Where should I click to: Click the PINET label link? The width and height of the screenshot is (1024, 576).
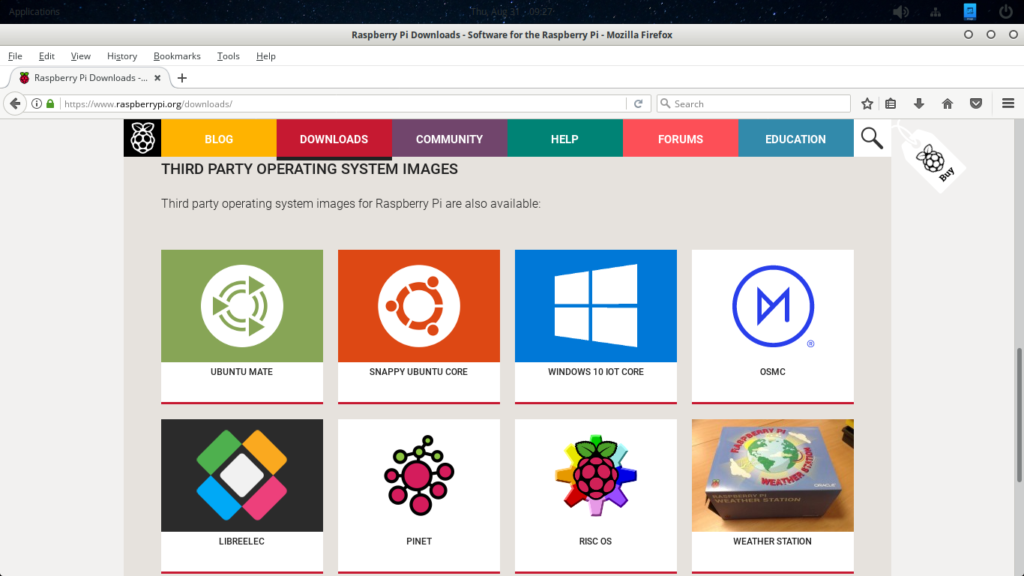pos(419,541)
